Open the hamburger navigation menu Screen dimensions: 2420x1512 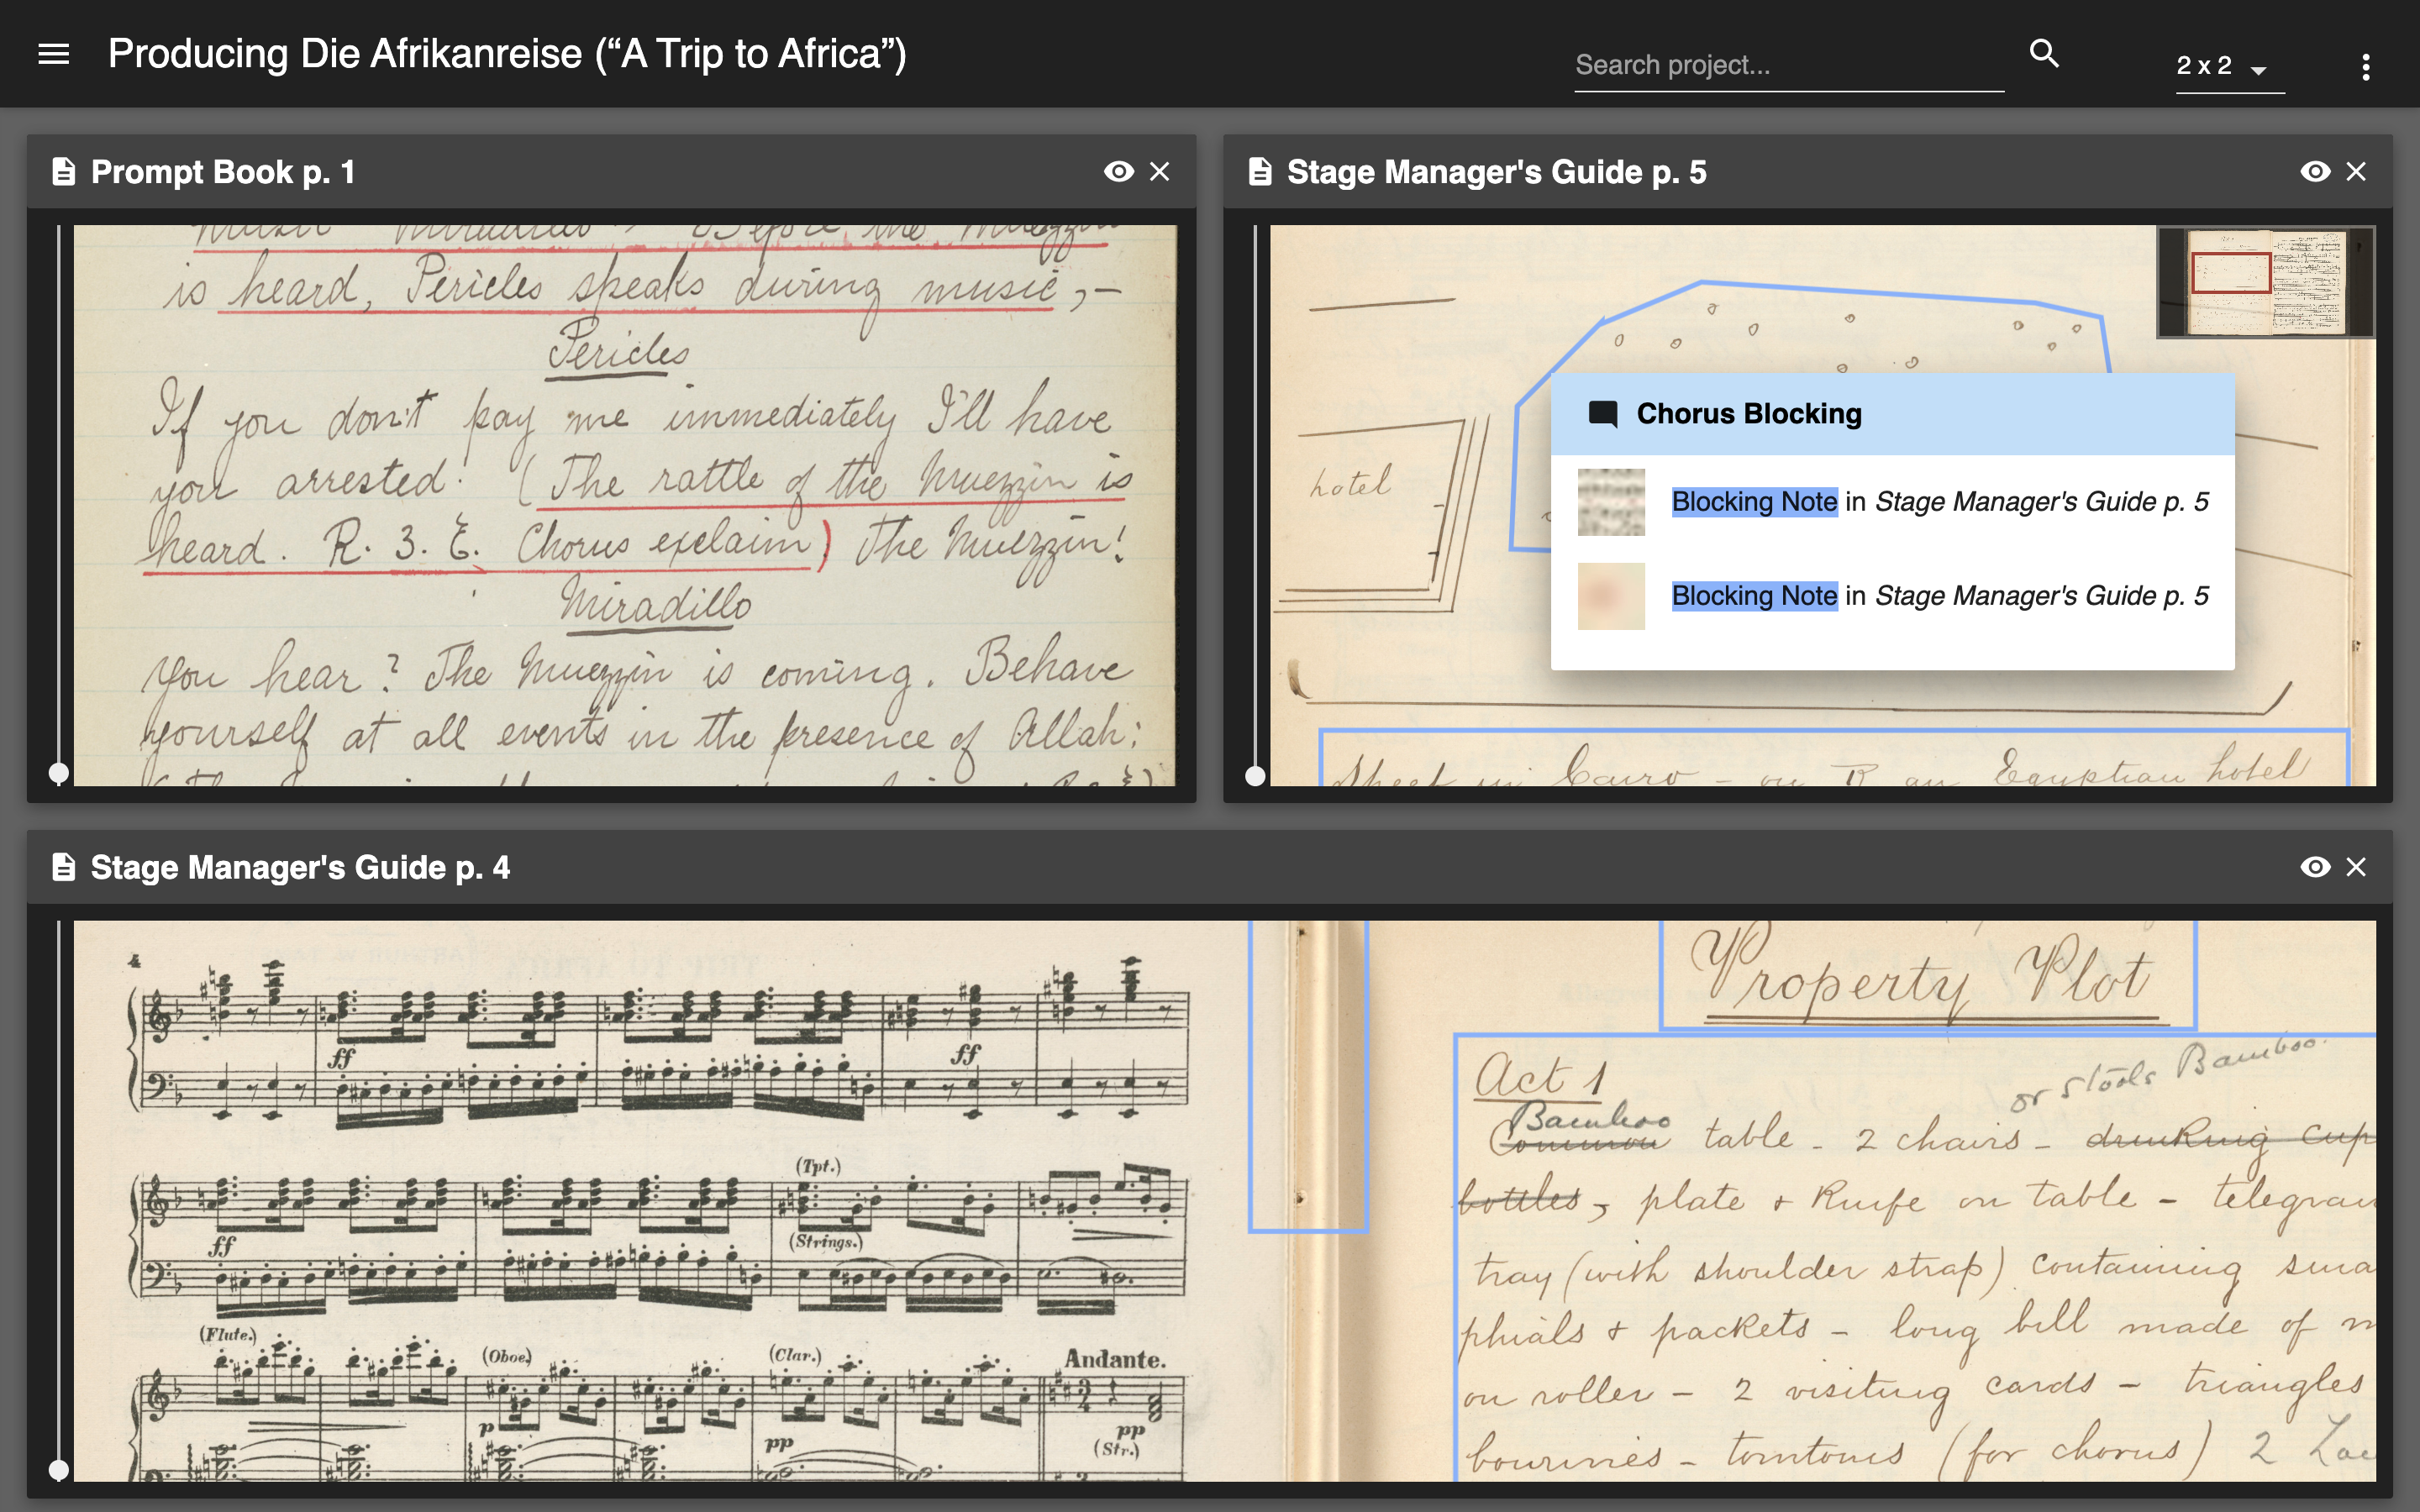(54, 54)
